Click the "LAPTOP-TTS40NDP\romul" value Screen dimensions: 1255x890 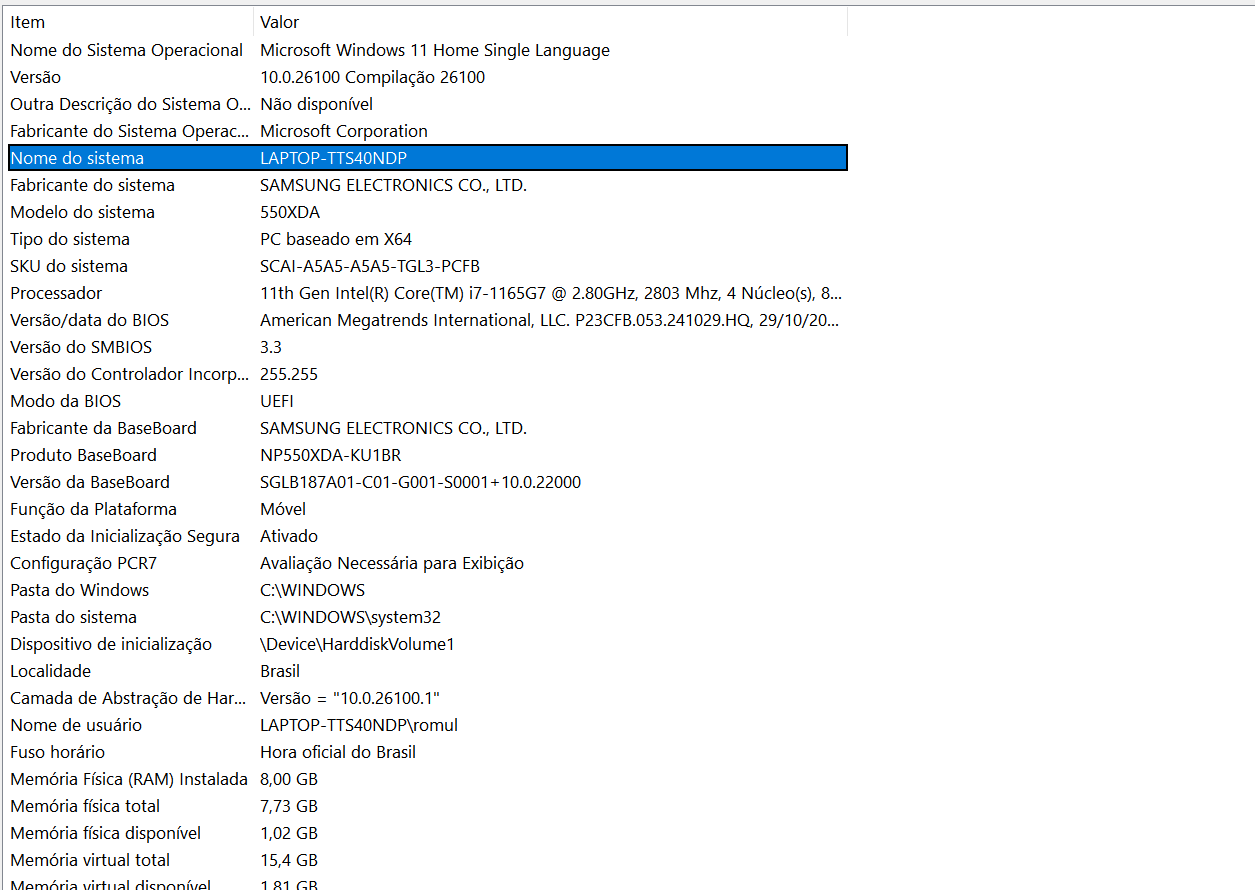[x=359, y=725]
